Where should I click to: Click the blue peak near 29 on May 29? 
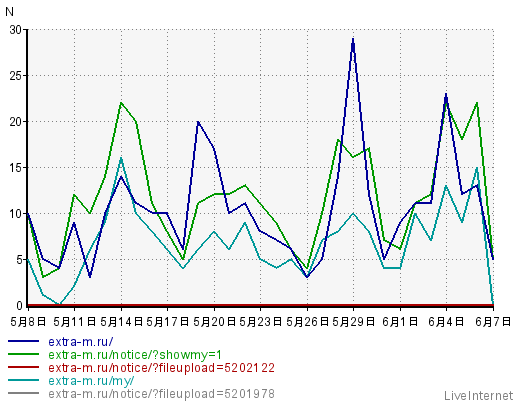click(353, 40)
